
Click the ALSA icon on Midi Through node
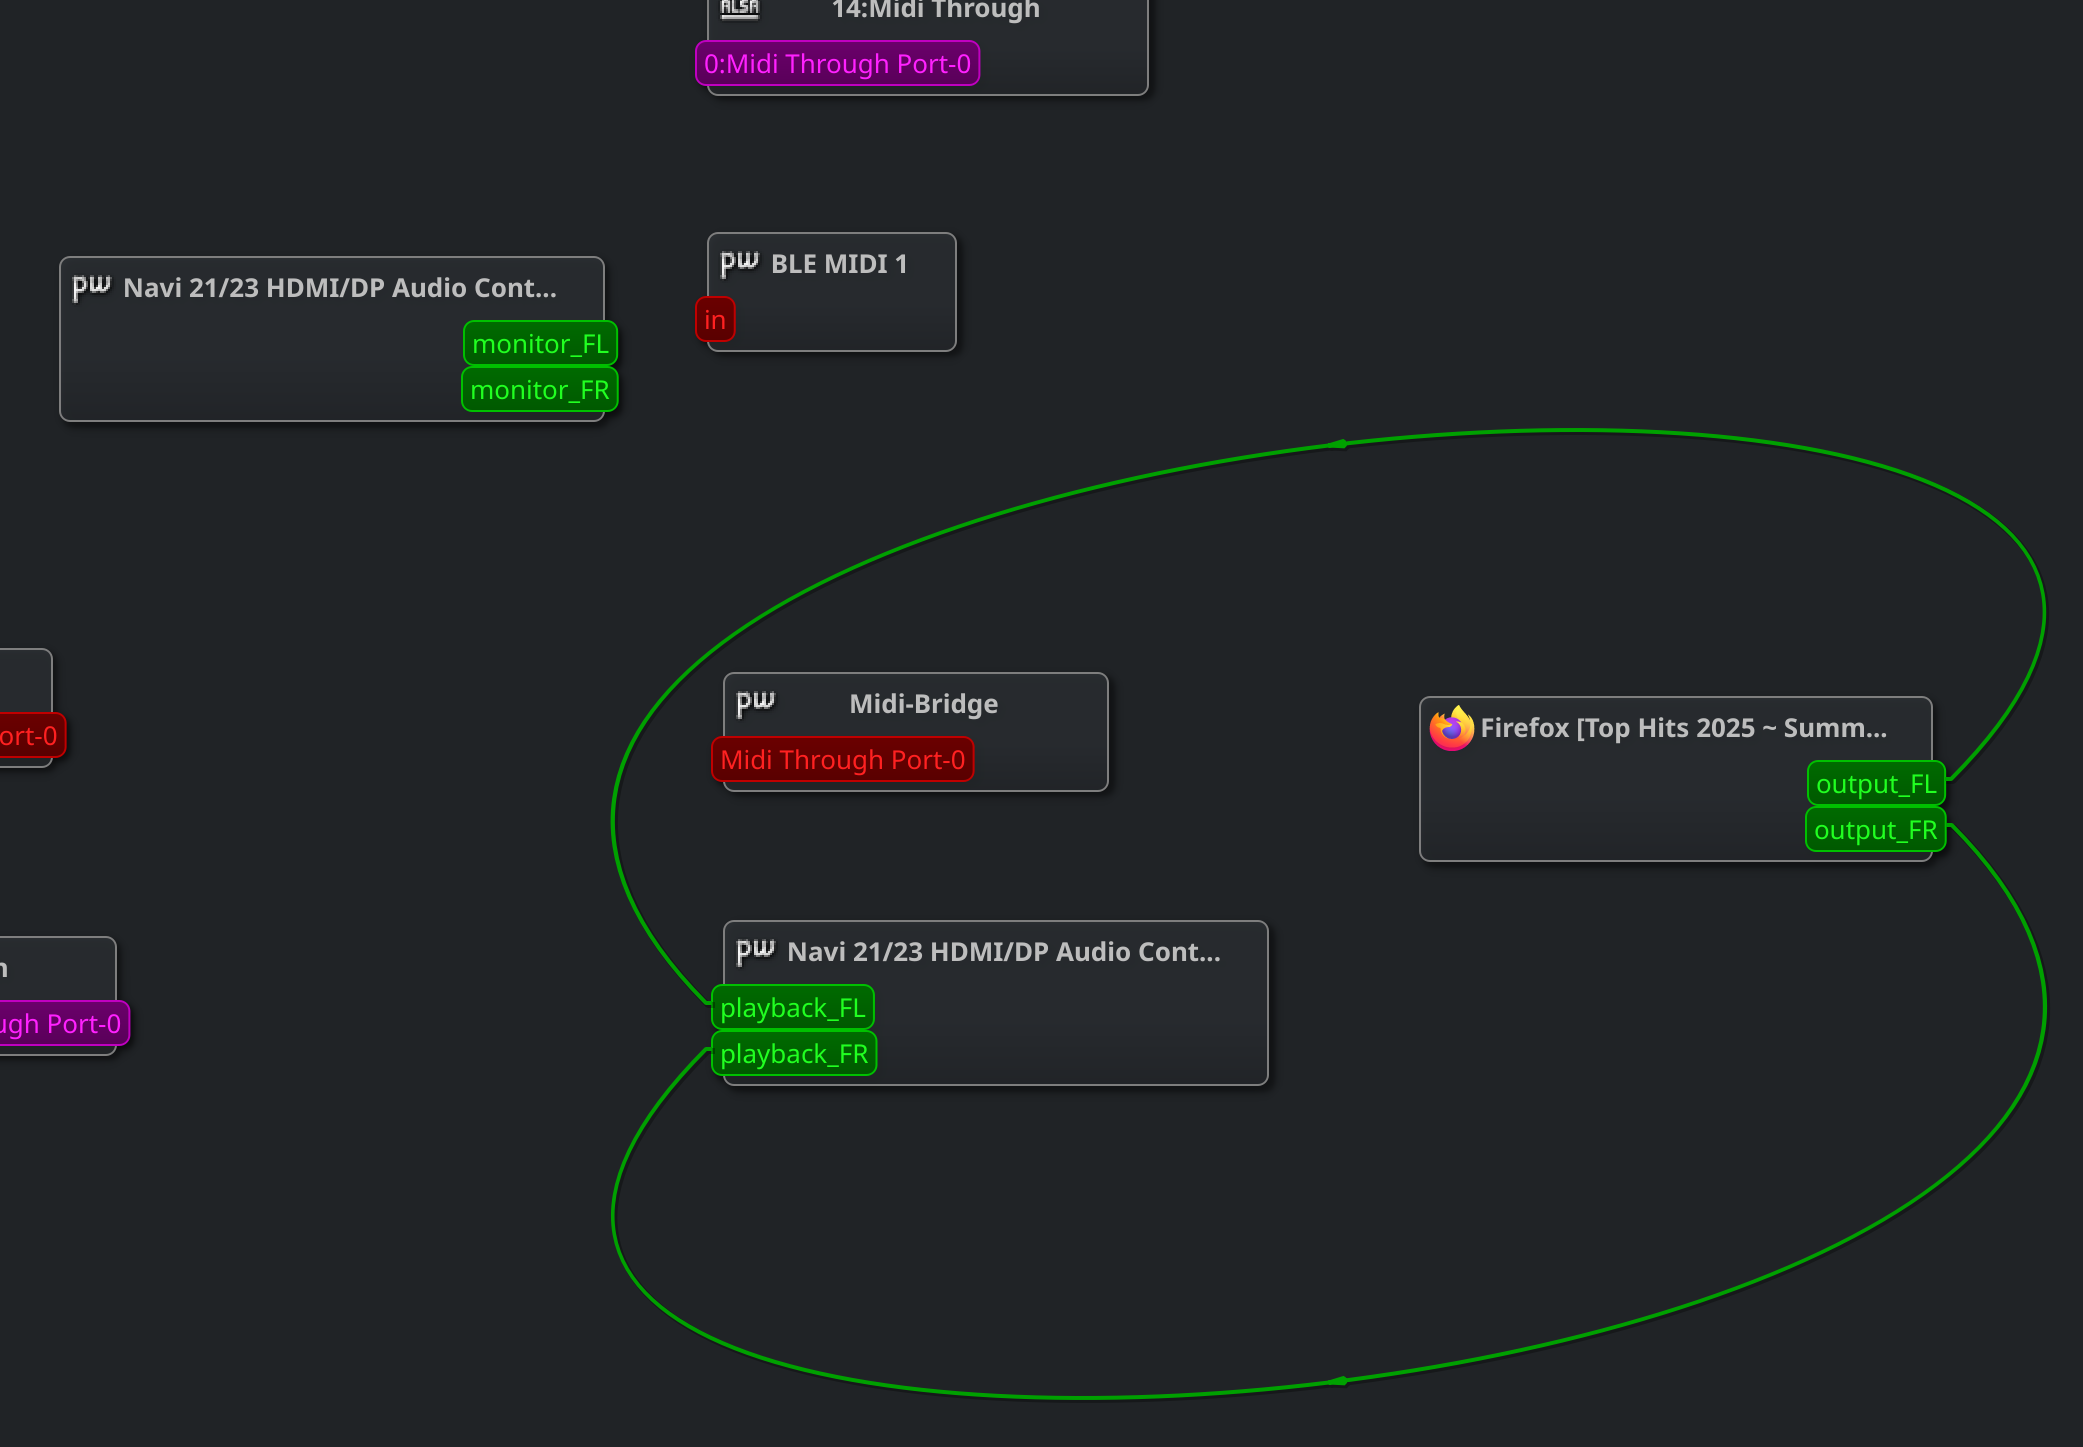740,9
